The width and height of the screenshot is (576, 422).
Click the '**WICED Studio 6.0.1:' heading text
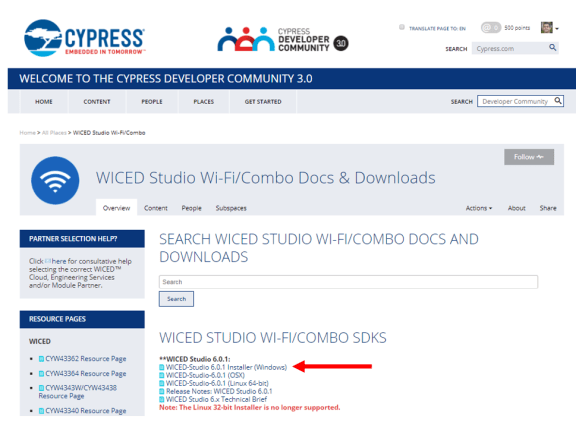(x=195, y=359)
